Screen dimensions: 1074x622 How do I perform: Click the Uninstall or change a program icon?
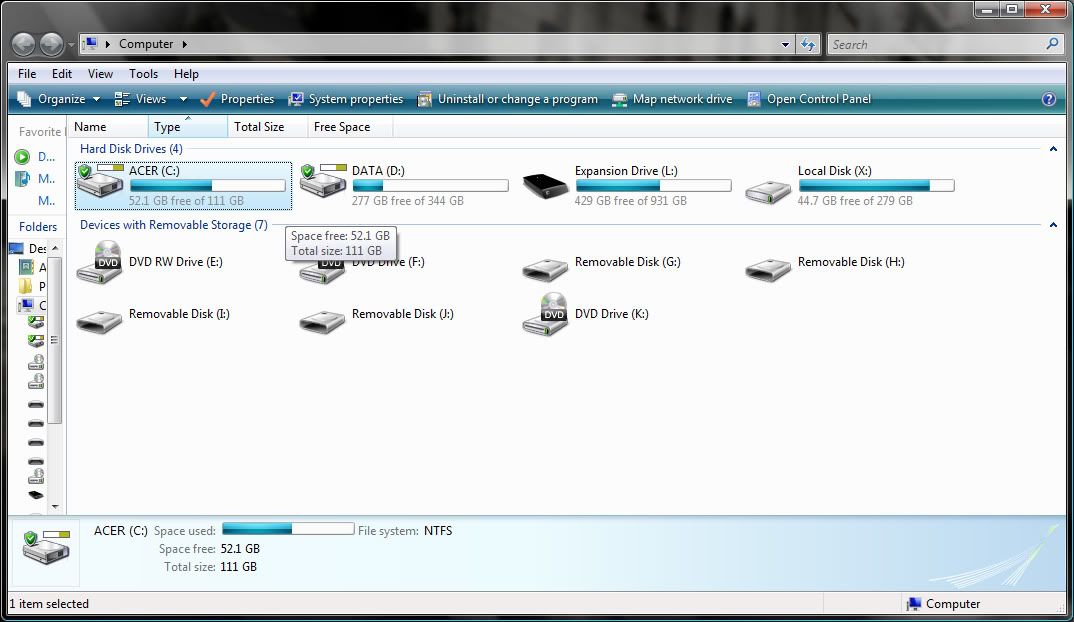pos(425,99)
